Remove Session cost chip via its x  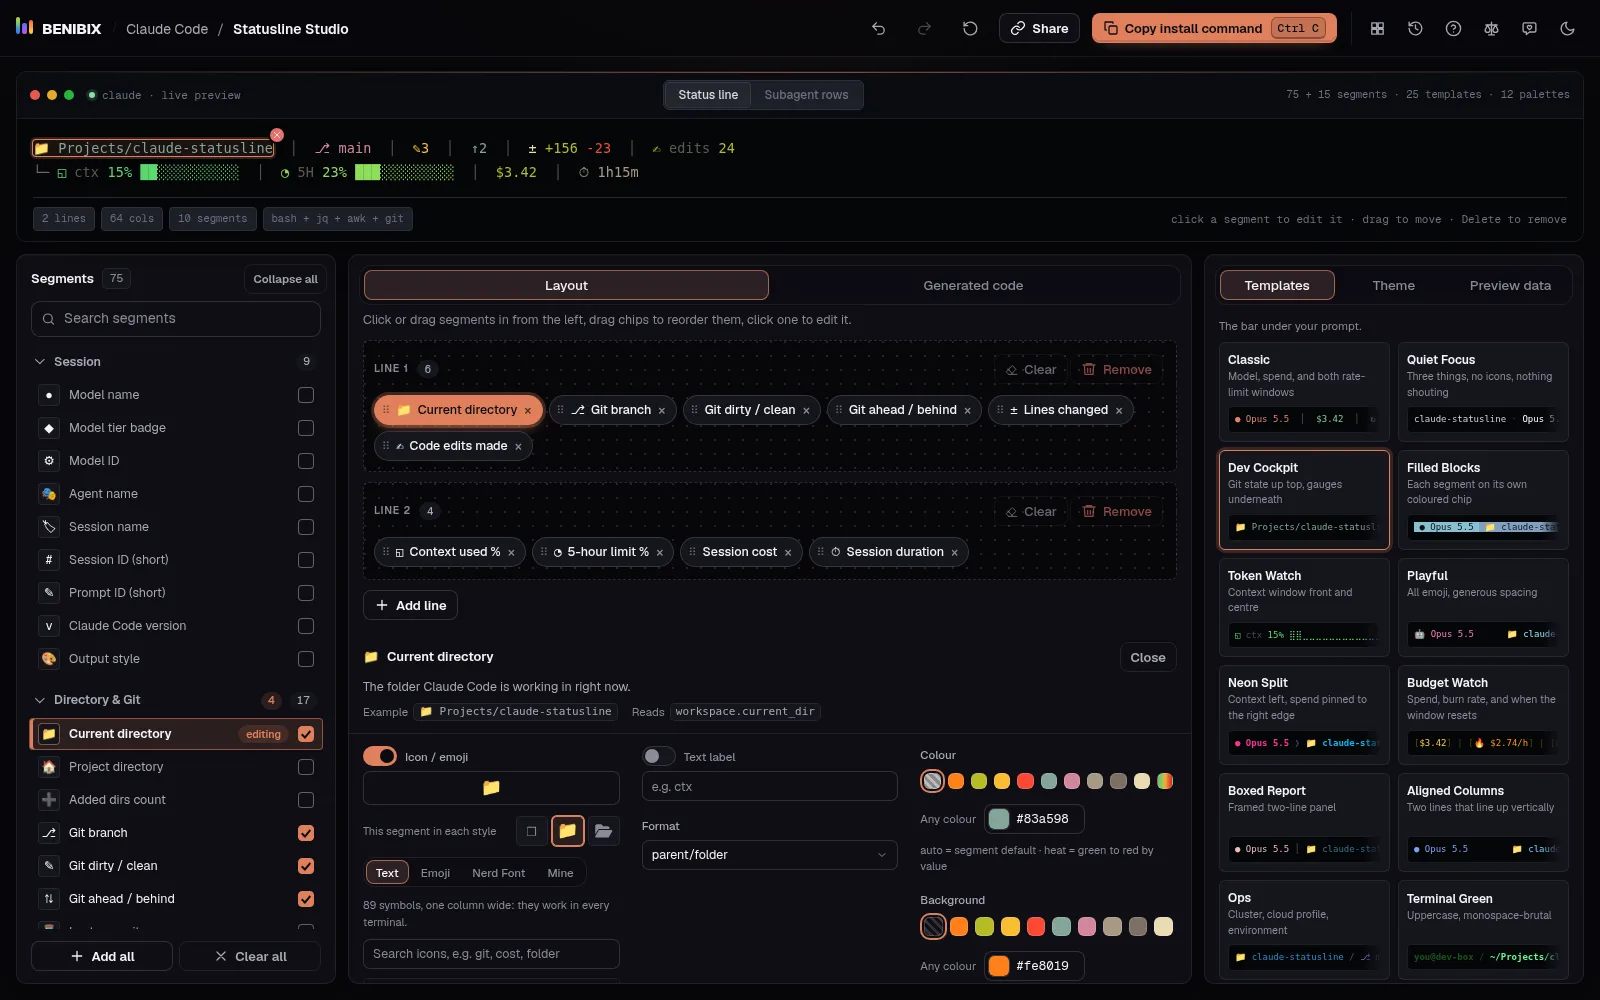coord(788,553)
